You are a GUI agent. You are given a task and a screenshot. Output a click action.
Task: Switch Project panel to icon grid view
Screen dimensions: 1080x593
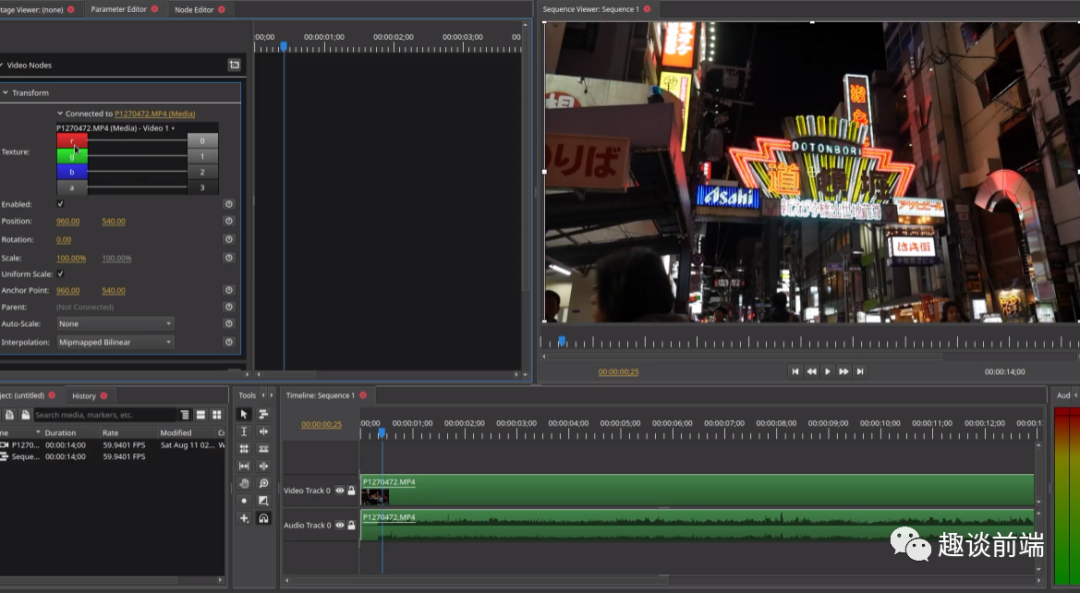[217, 415]
